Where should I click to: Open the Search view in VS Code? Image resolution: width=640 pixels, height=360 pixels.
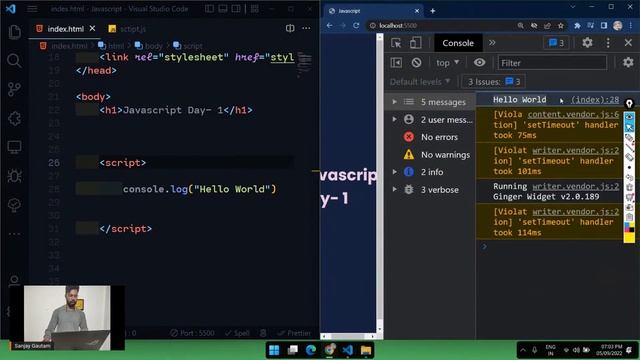[x=14, y=60]
